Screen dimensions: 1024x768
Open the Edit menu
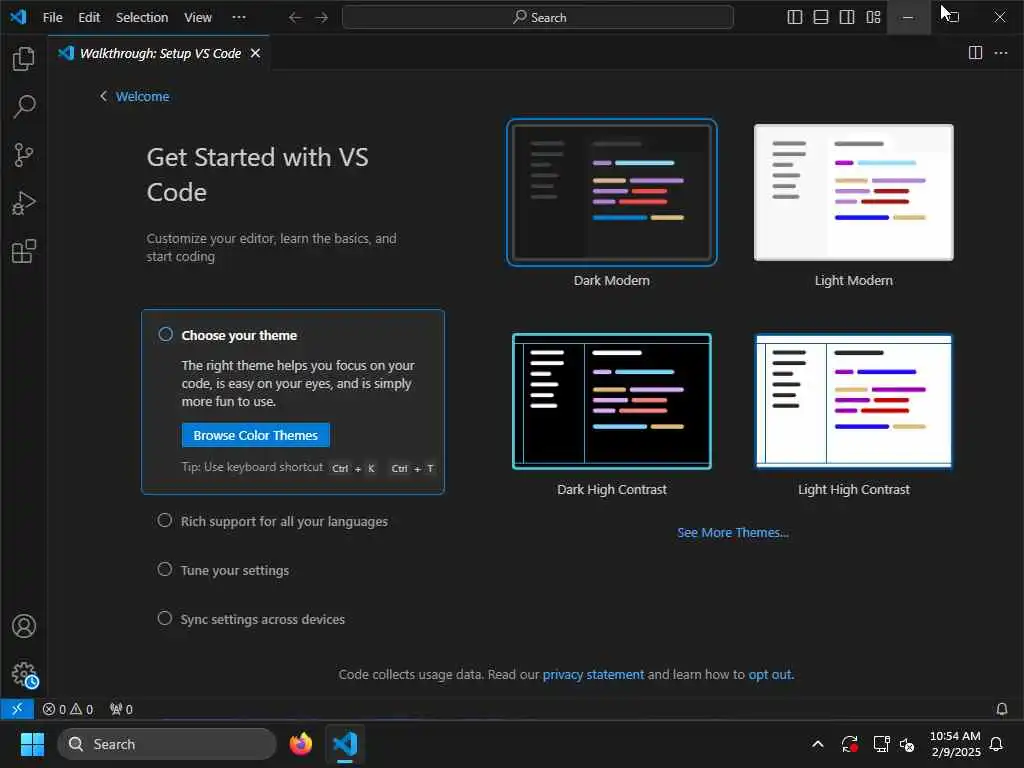(89, 18)
